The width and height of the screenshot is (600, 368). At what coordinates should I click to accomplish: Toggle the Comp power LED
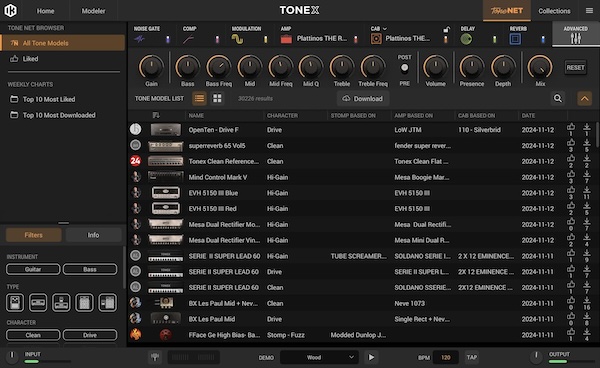click(x=217, y=39)
